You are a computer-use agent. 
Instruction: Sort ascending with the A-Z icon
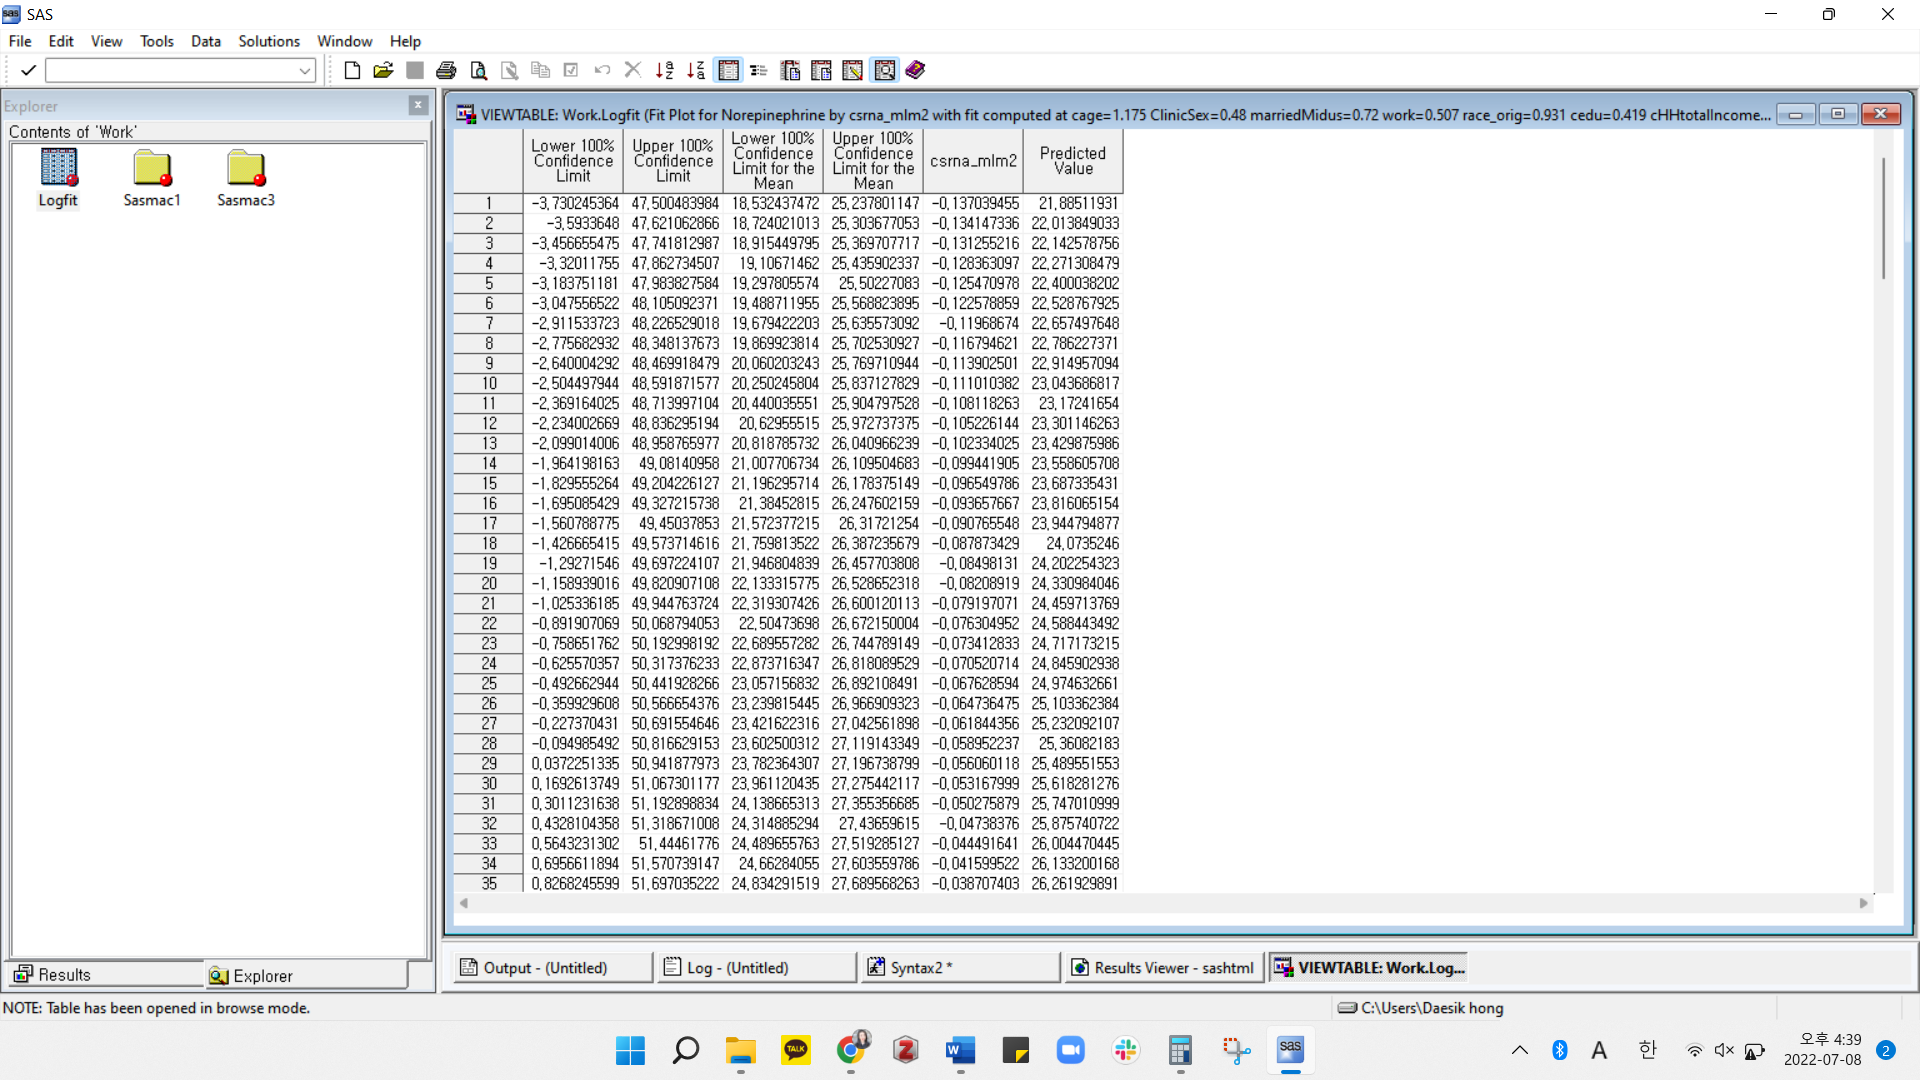664,70
